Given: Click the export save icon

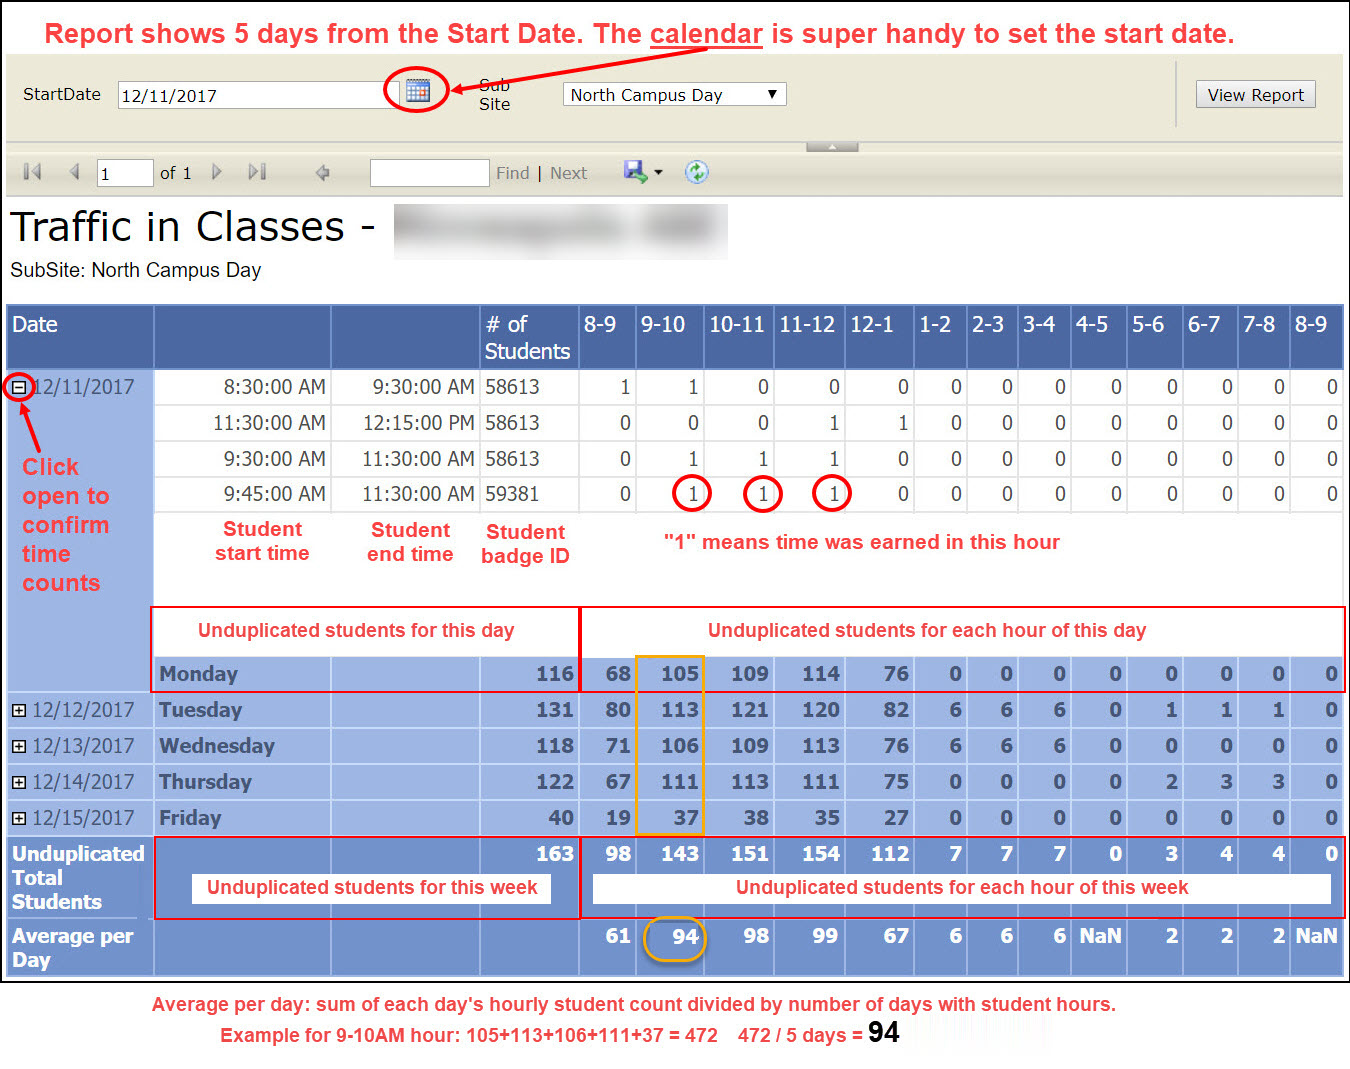Looking at the screenshot, I should pos(636,172).
